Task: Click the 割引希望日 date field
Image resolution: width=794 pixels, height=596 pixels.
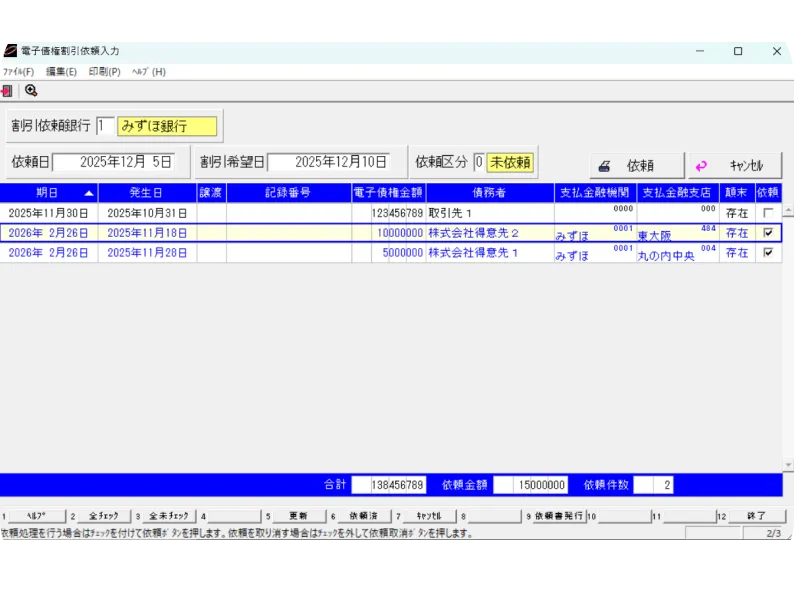Action: click(329, 162)
